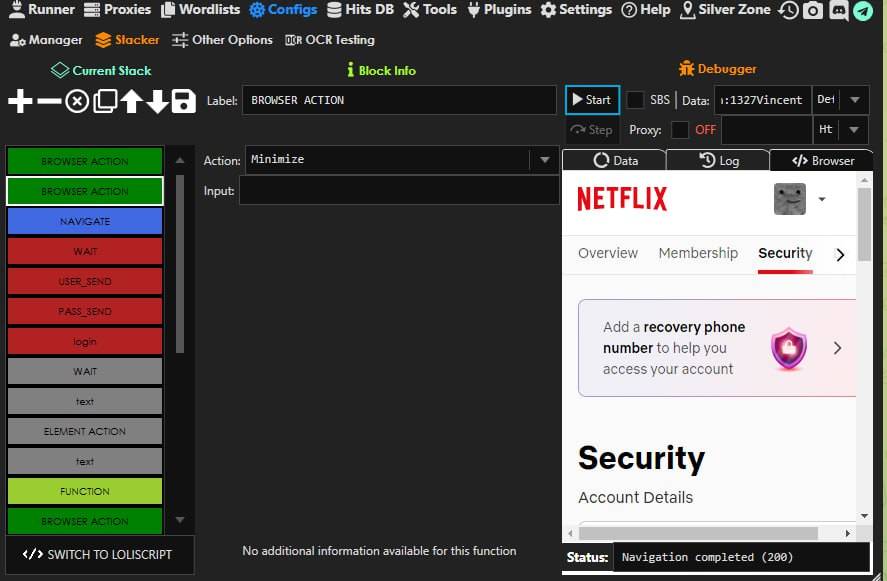Image resolution: width=887 pixels, height=581 pixels.
Task: Click the circled X disable block icon
Action: coord(76,101)
